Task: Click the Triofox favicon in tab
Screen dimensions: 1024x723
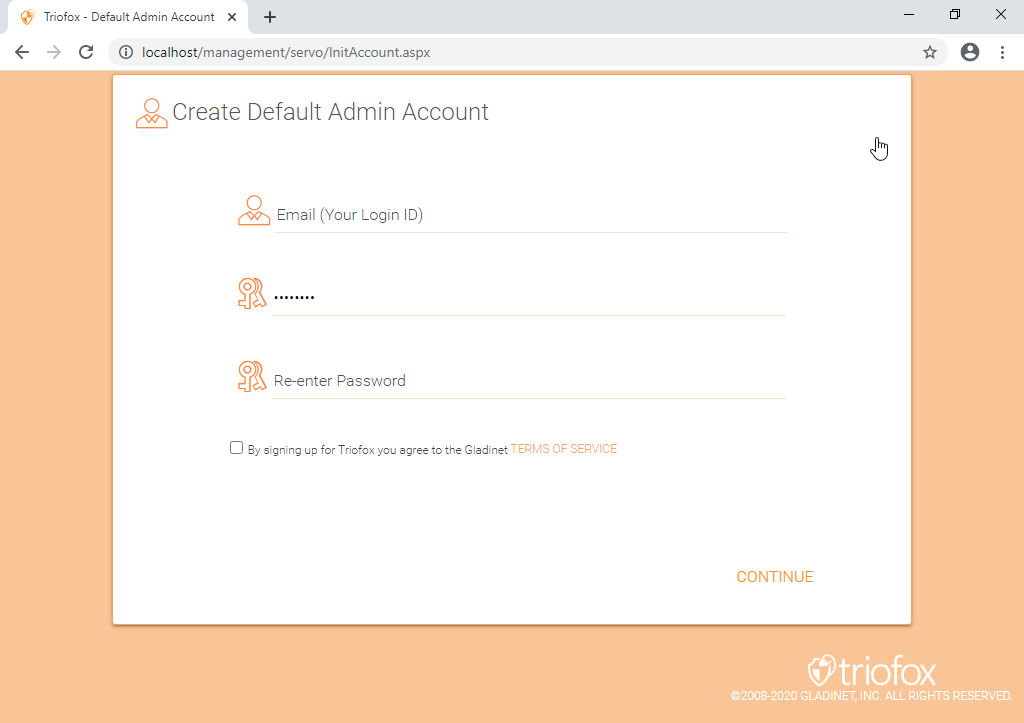Action: (27, 17)
